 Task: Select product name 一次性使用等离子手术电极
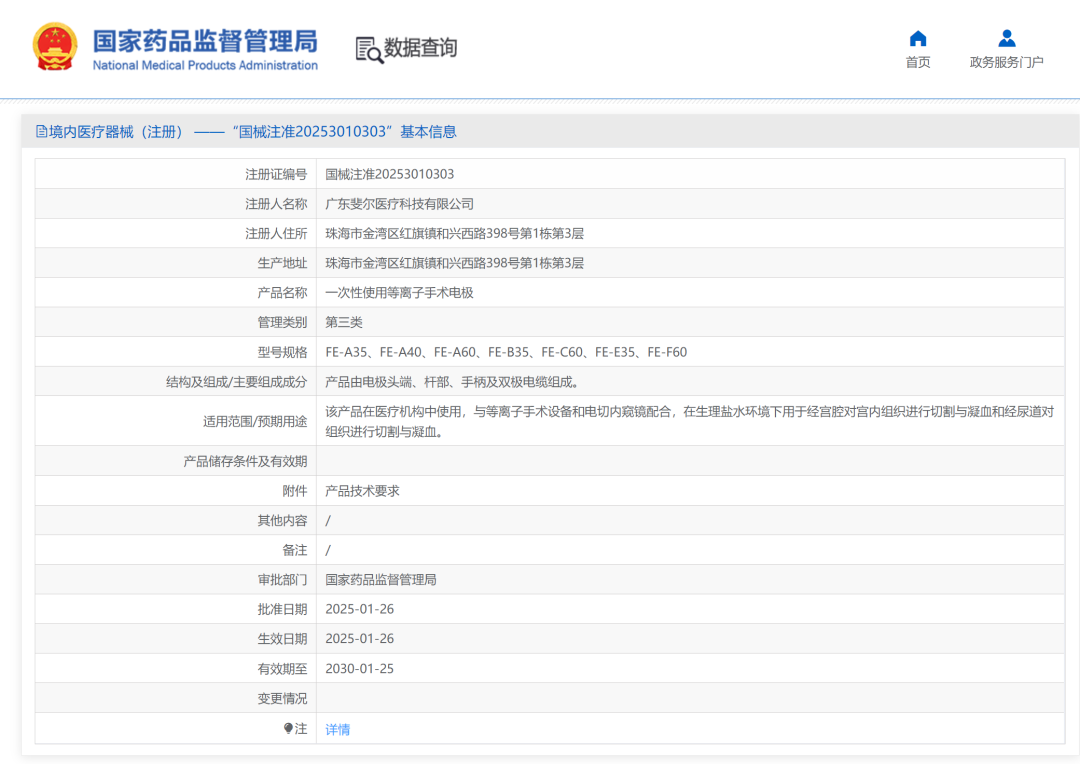point(399,293)
